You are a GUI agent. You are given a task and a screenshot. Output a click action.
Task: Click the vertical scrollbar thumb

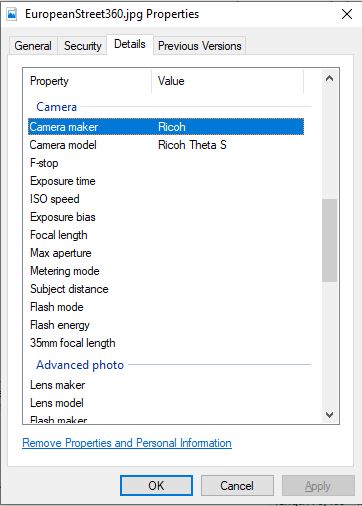click(329, 240)
